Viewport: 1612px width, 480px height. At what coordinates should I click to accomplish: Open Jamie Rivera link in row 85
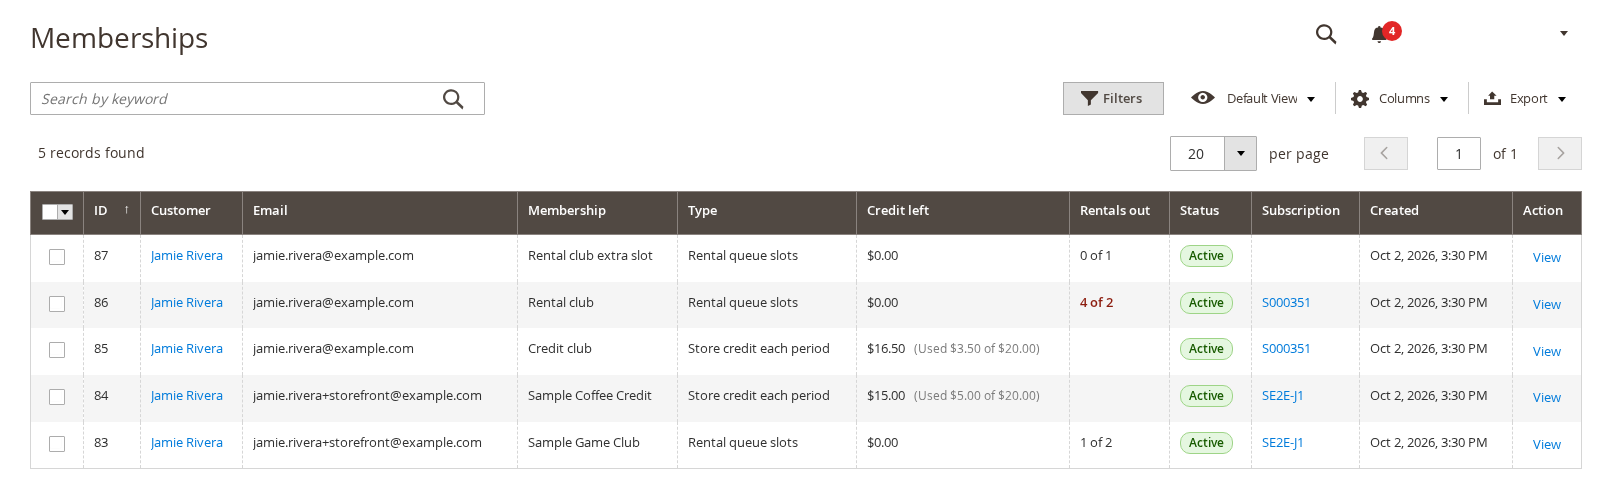187,349
